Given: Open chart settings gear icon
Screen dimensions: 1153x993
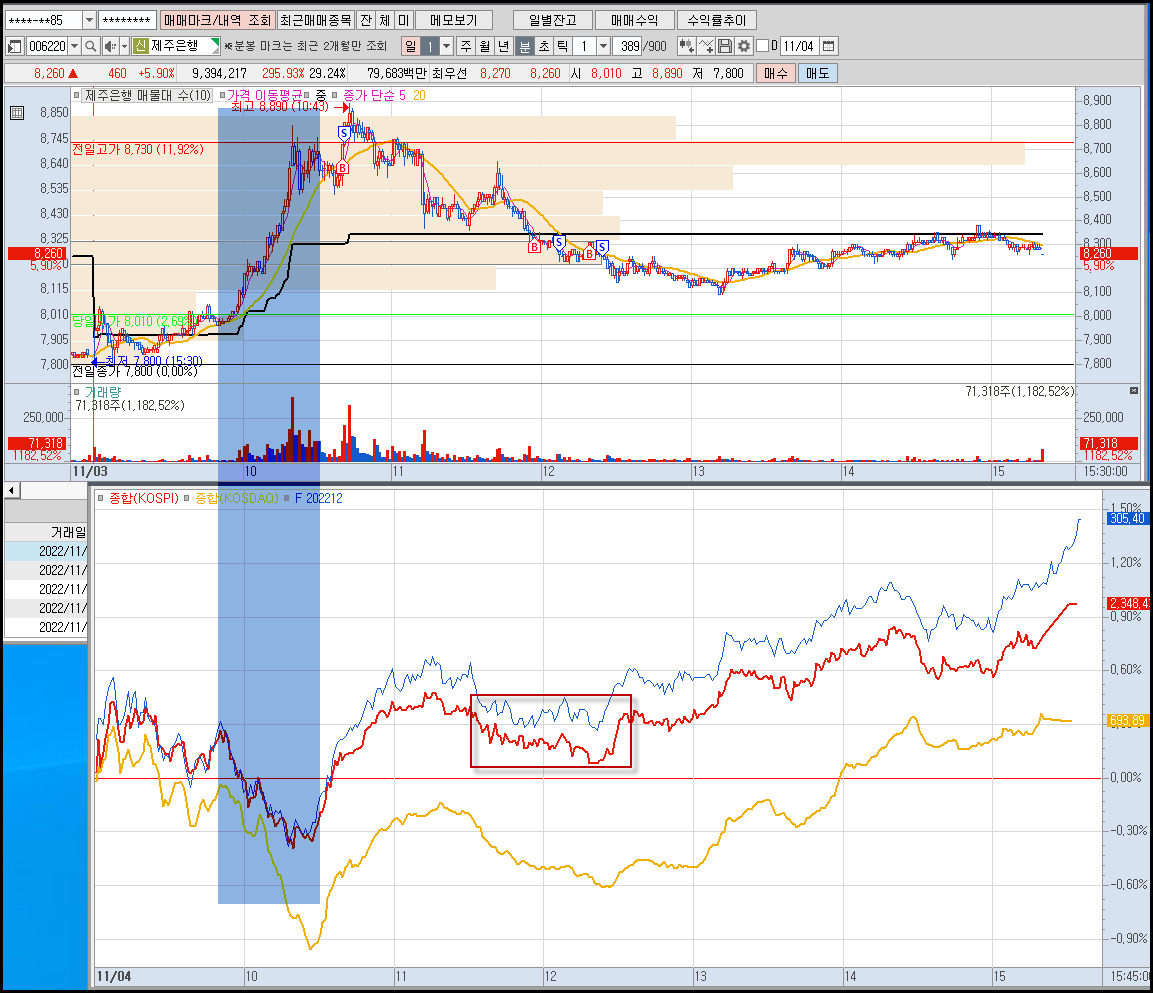Looking at the screenshot, I should (743, 46).
